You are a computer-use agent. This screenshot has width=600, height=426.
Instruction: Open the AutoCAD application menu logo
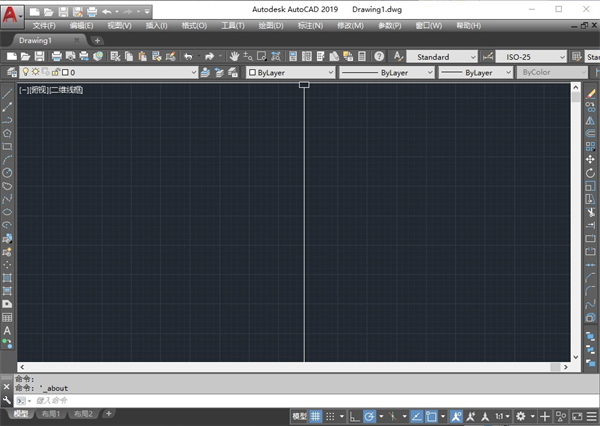(13, 12)
